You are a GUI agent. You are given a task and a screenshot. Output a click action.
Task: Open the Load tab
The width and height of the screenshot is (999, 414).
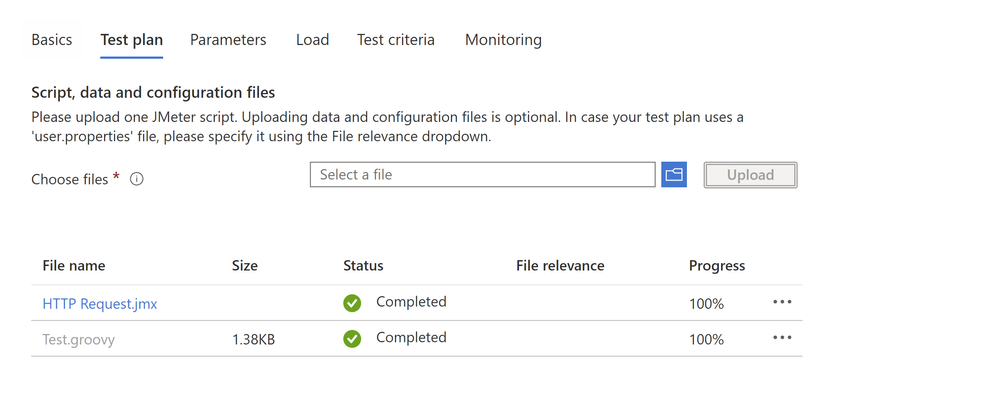[x=312, y=39]
